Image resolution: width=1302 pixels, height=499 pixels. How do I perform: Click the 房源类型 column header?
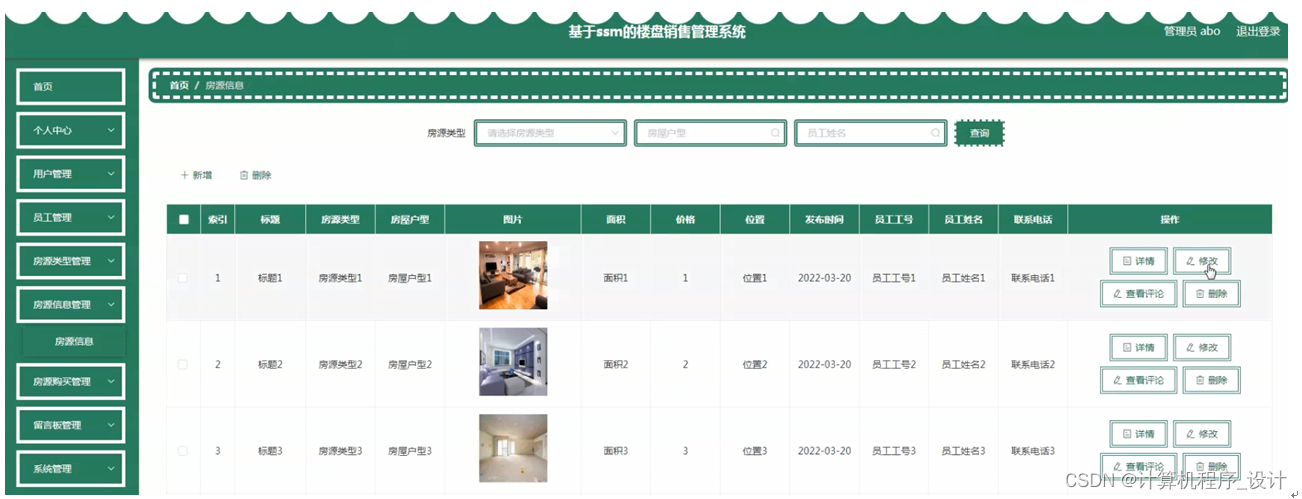(x=340, y=220)
